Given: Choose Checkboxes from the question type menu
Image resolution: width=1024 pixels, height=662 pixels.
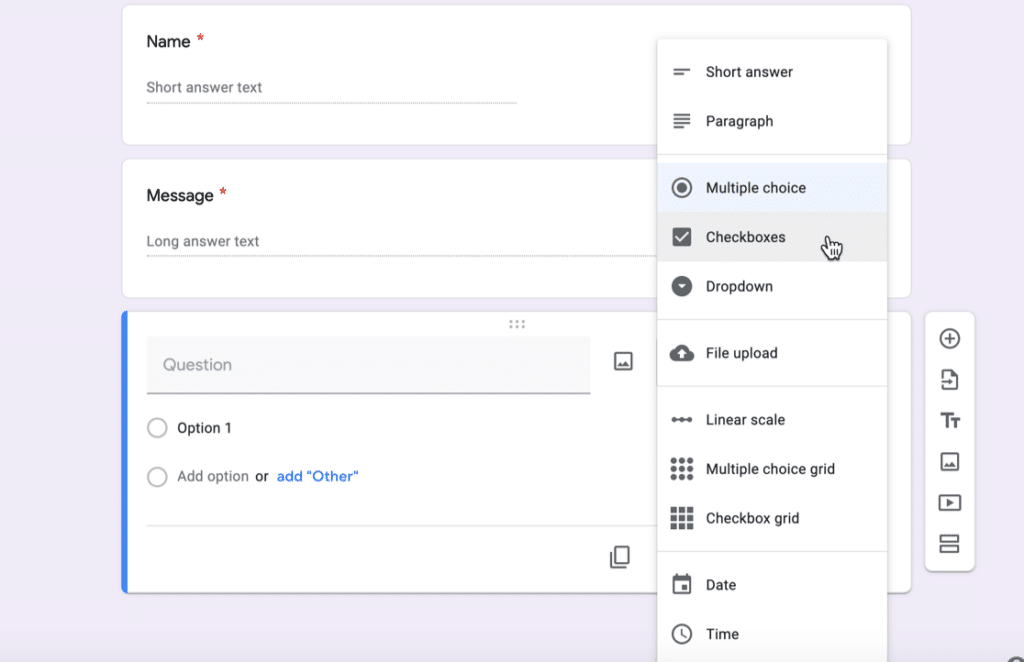Looking at the screenshot, I should pyautogui.click(x=747, y=237).
